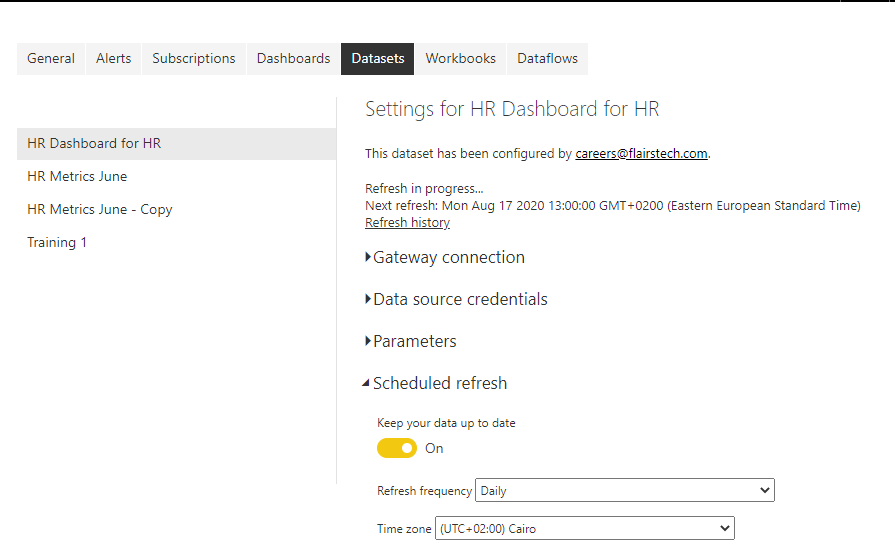Open the Time zone Cairo dropdown
The image size is (895, 559).
click(584, 528)
